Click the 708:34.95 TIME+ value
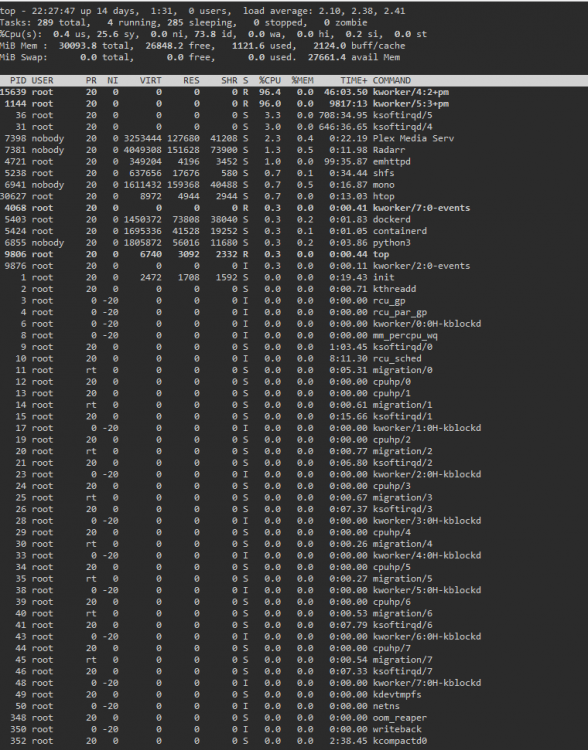The height and width of the screenshot is (750, 588). pos(343,115)
